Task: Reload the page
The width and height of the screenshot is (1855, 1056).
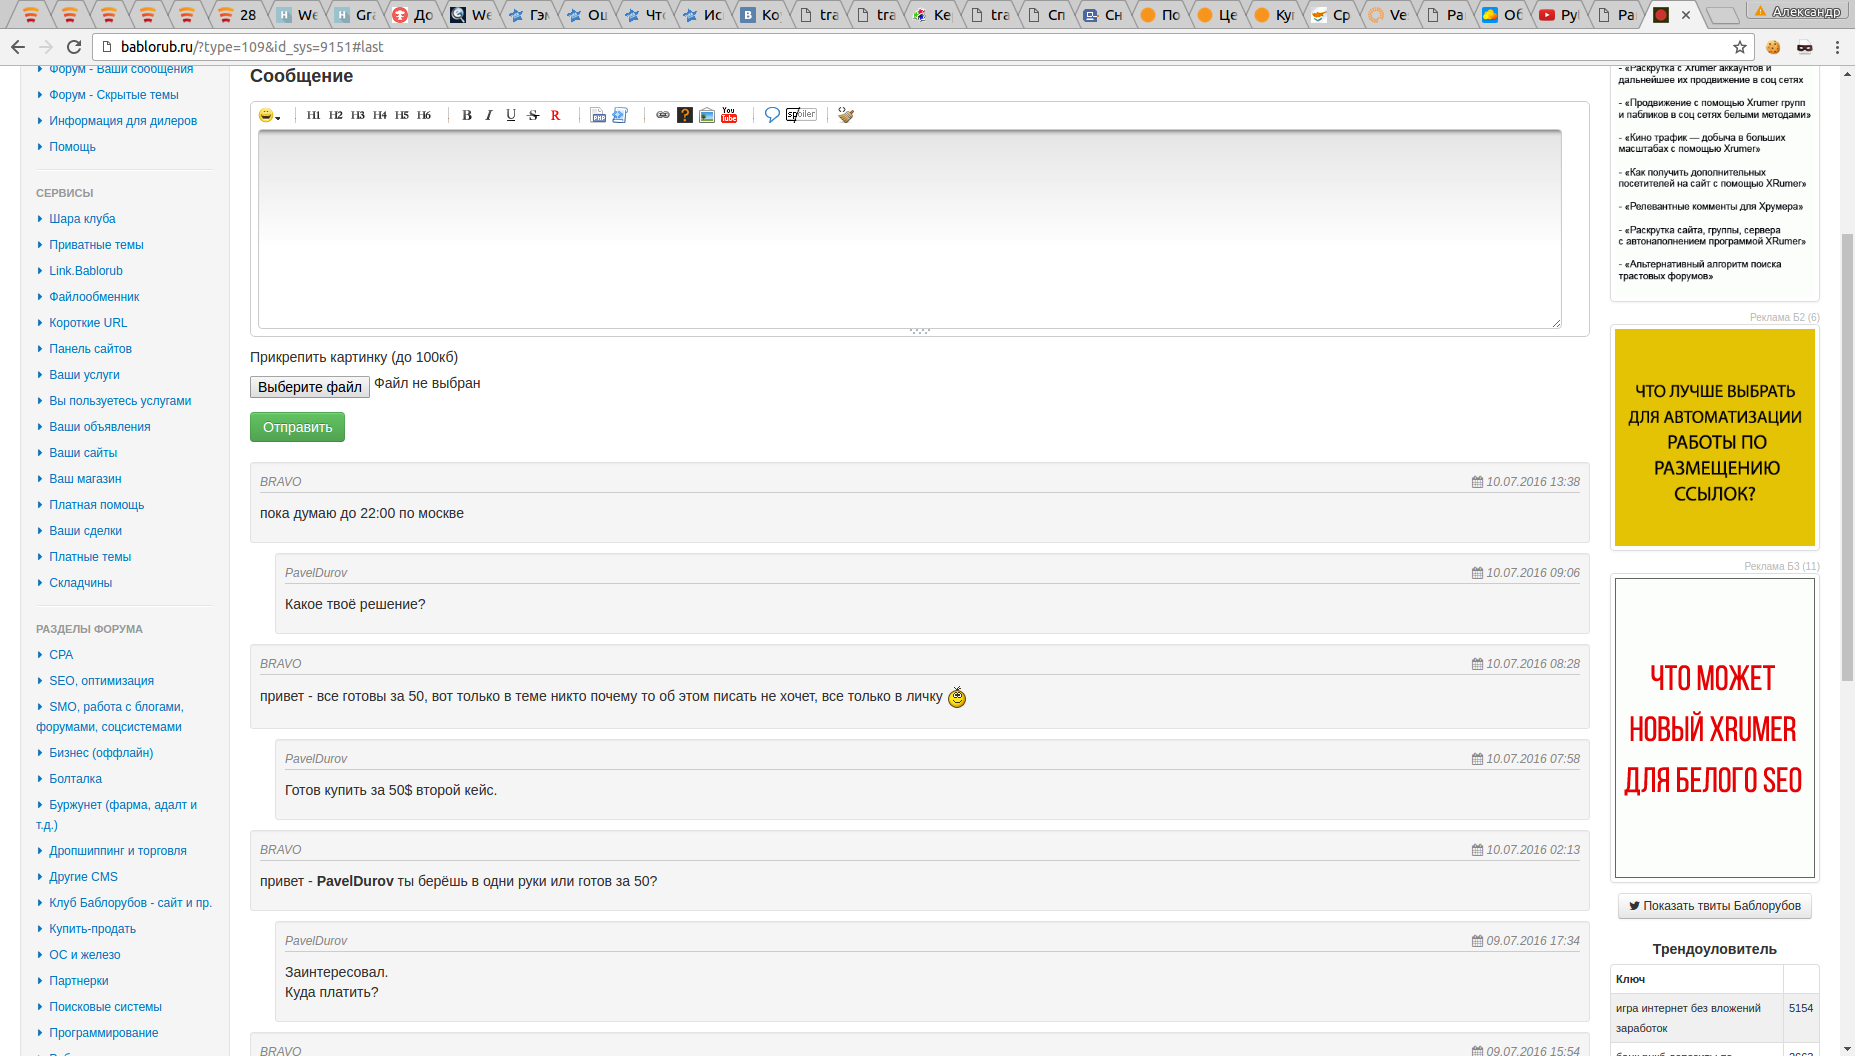Action: [x=73, y=47]
